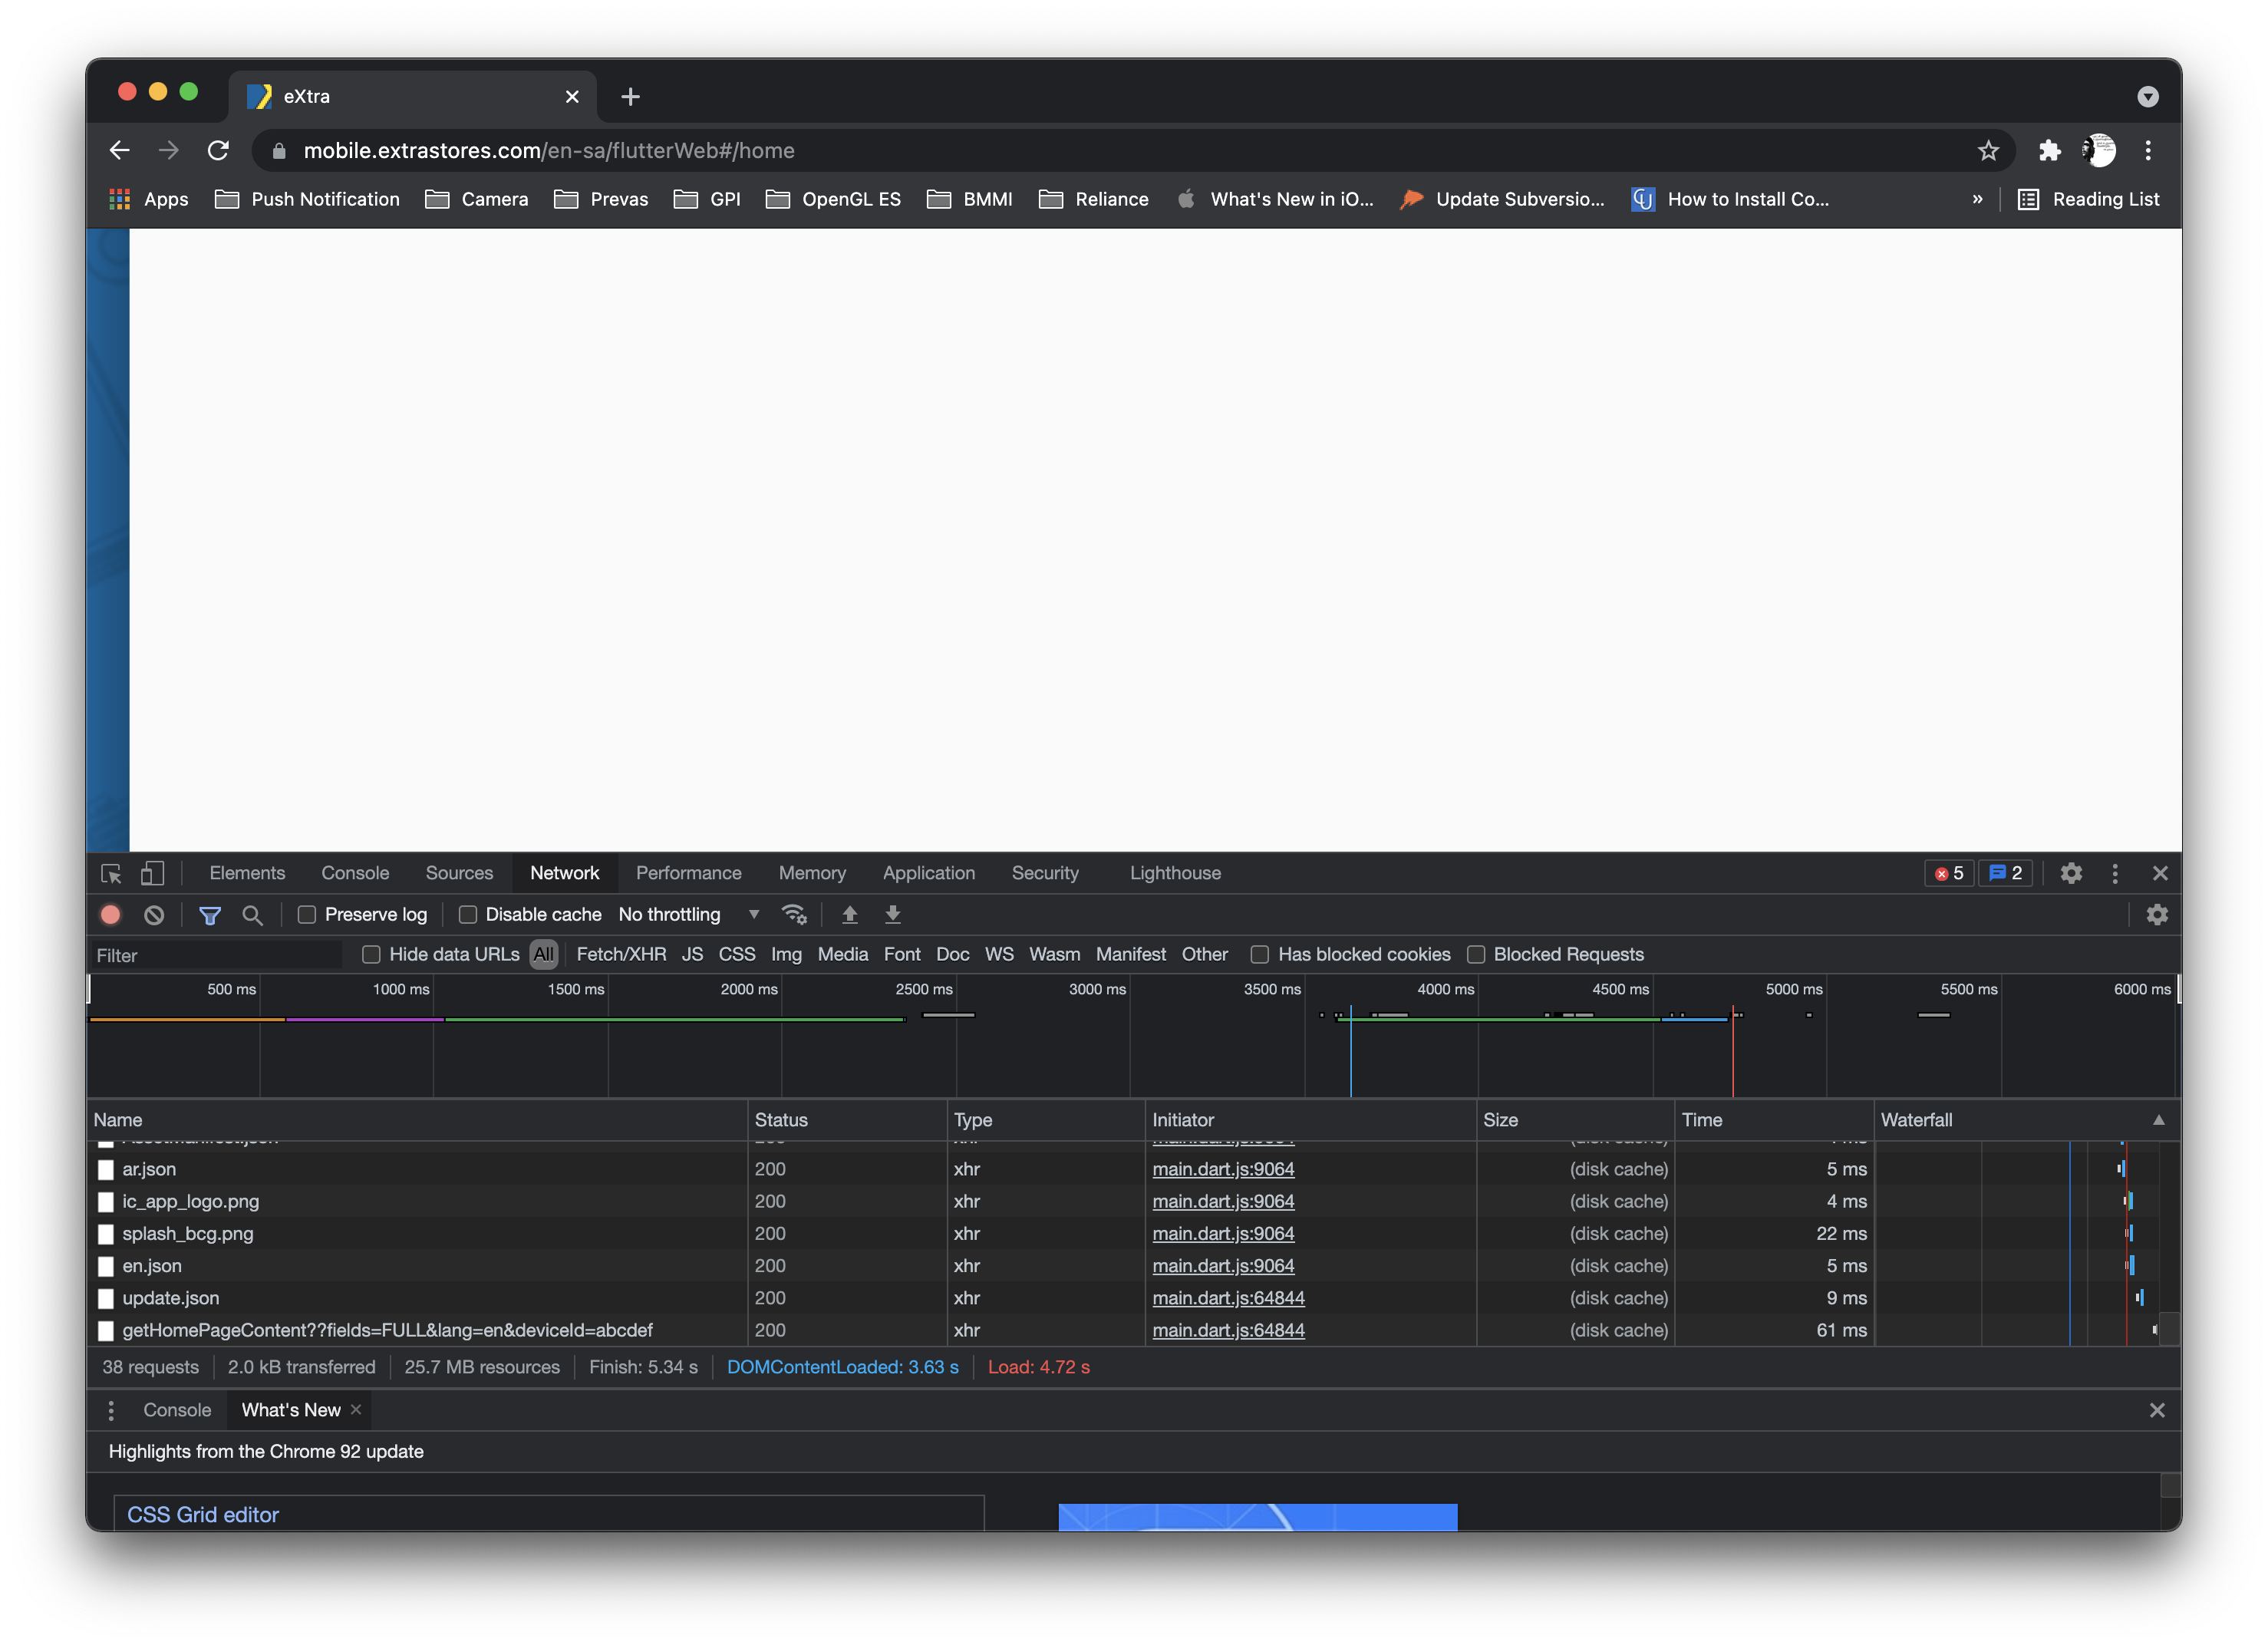Image resolution: width=2268 pixels, height=1645 pixels.
Task: Open DevTools settings gear
Action: click(2071, 873)
